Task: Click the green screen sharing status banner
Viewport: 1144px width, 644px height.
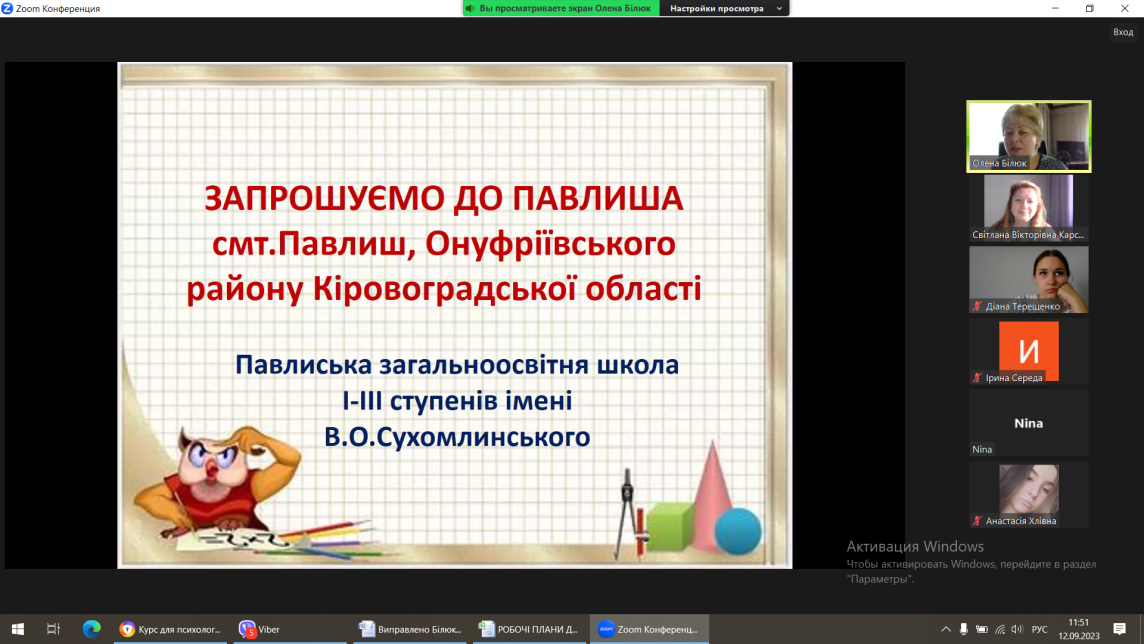Action: coord(561,8)
